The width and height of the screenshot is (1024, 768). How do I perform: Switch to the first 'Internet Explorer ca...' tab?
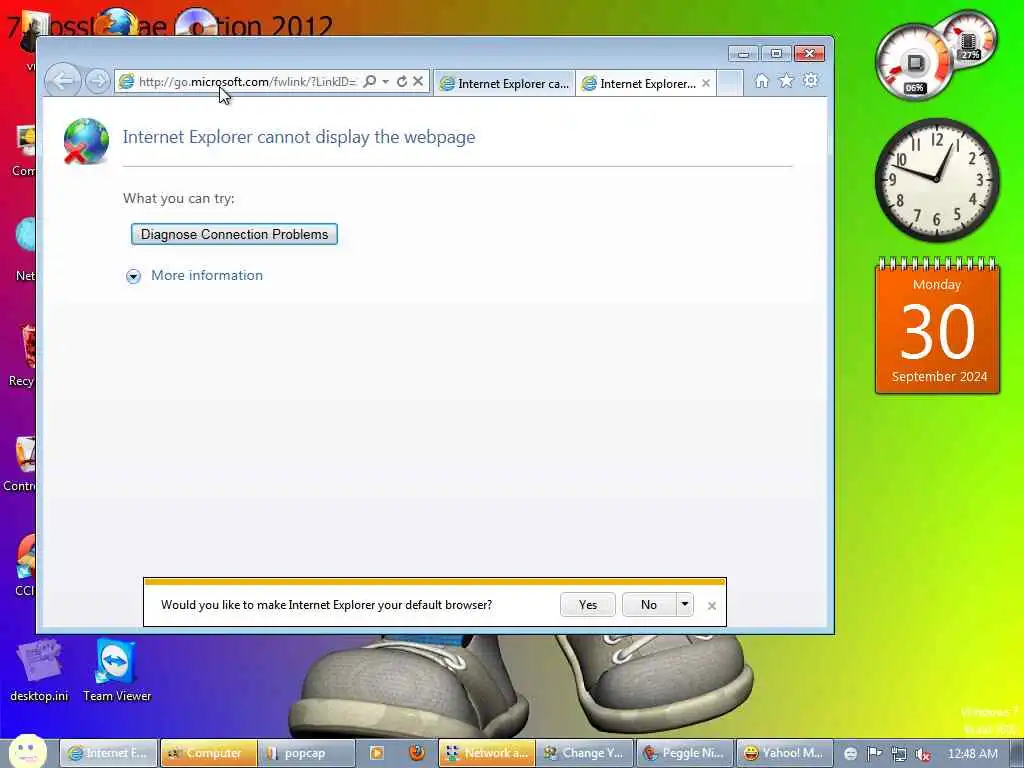coord(504,83)
